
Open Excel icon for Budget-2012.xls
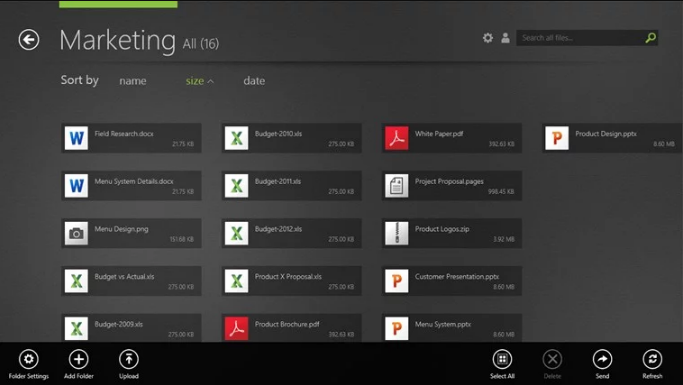coord(237,233)
